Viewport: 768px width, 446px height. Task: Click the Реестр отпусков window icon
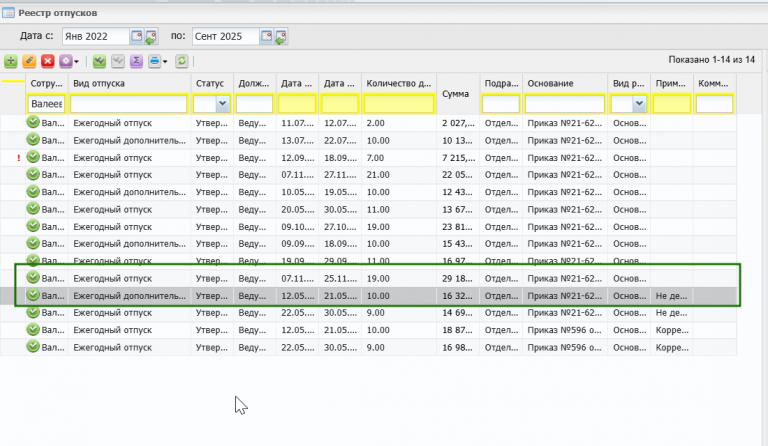8,13
